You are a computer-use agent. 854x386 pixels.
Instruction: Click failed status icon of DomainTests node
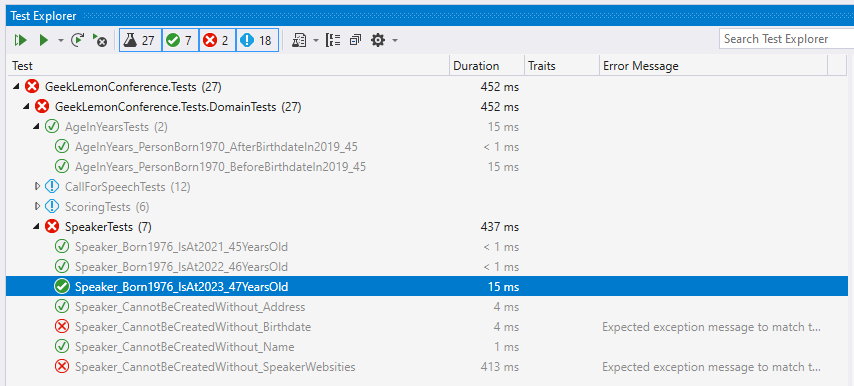42,107
